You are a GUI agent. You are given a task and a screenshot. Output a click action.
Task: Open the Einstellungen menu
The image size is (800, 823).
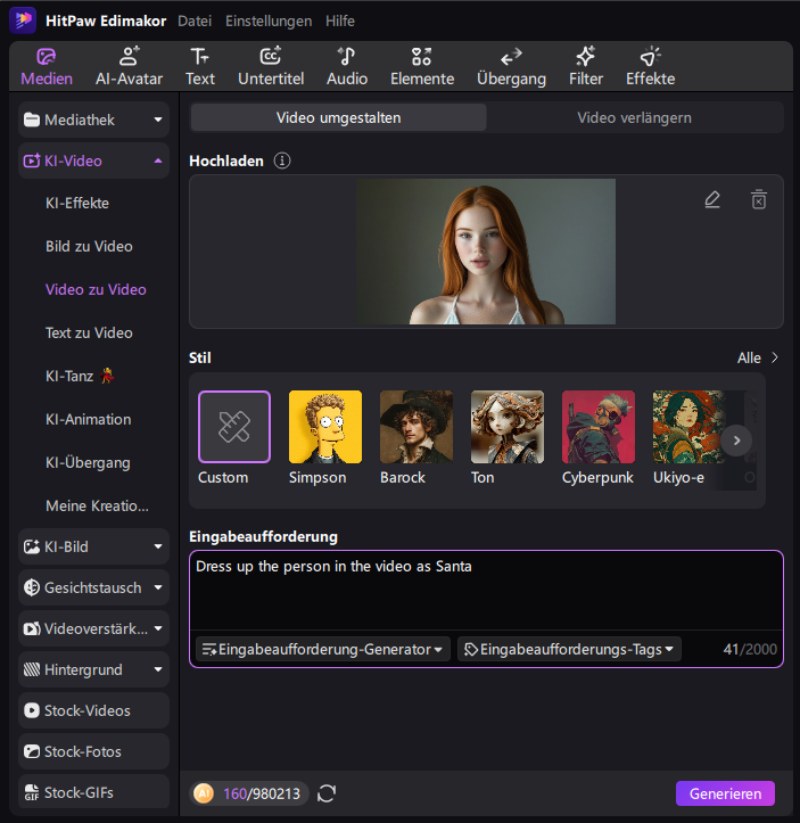268,21
